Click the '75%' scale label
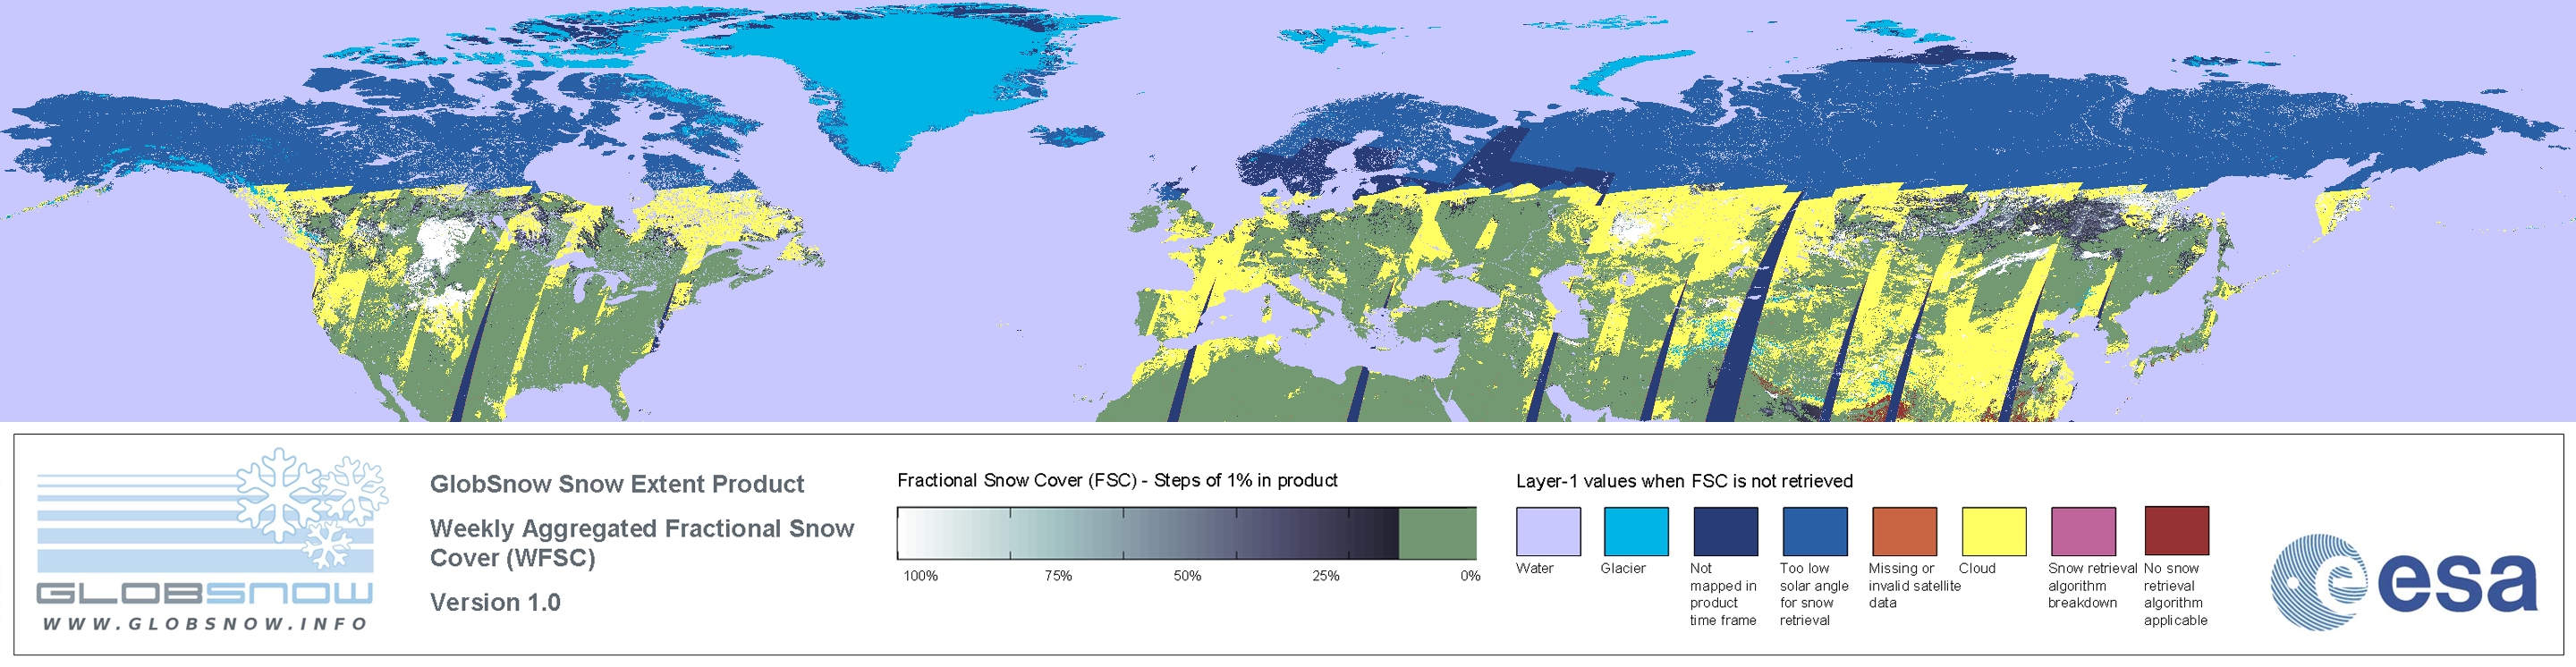This screenshot has width=2576, height=667. [1058, 576]
